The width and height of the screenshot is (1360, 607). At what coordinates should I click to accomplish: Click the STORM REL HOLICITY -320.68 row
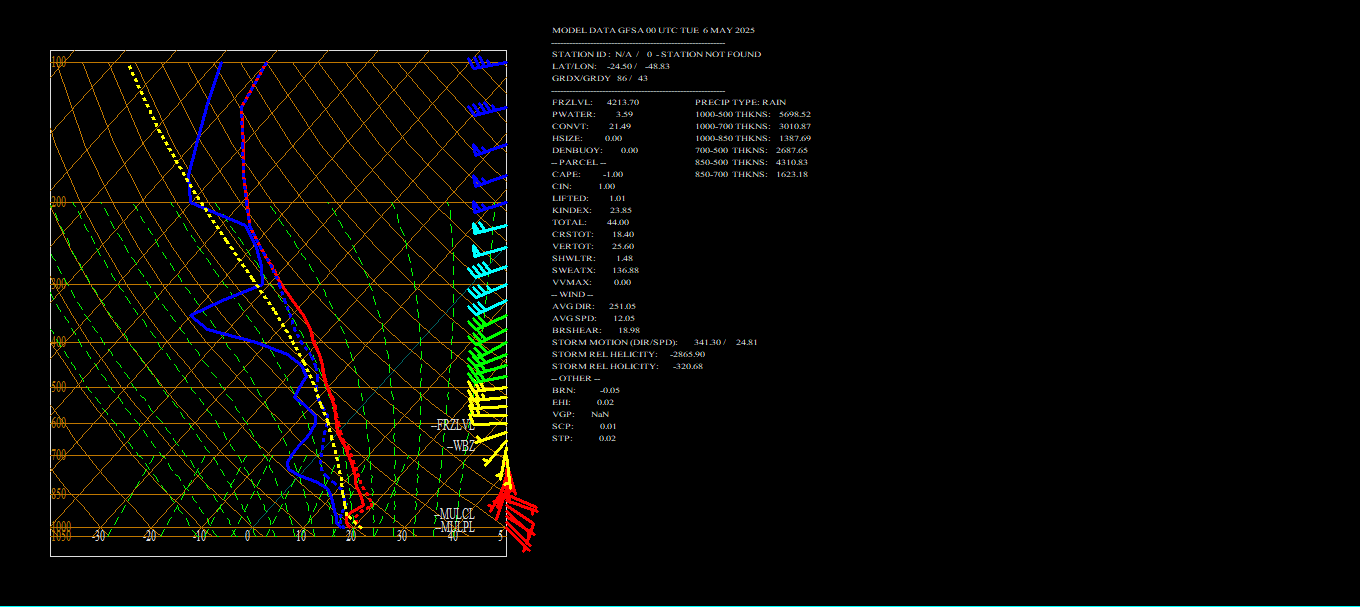click(x=627, y=366)
